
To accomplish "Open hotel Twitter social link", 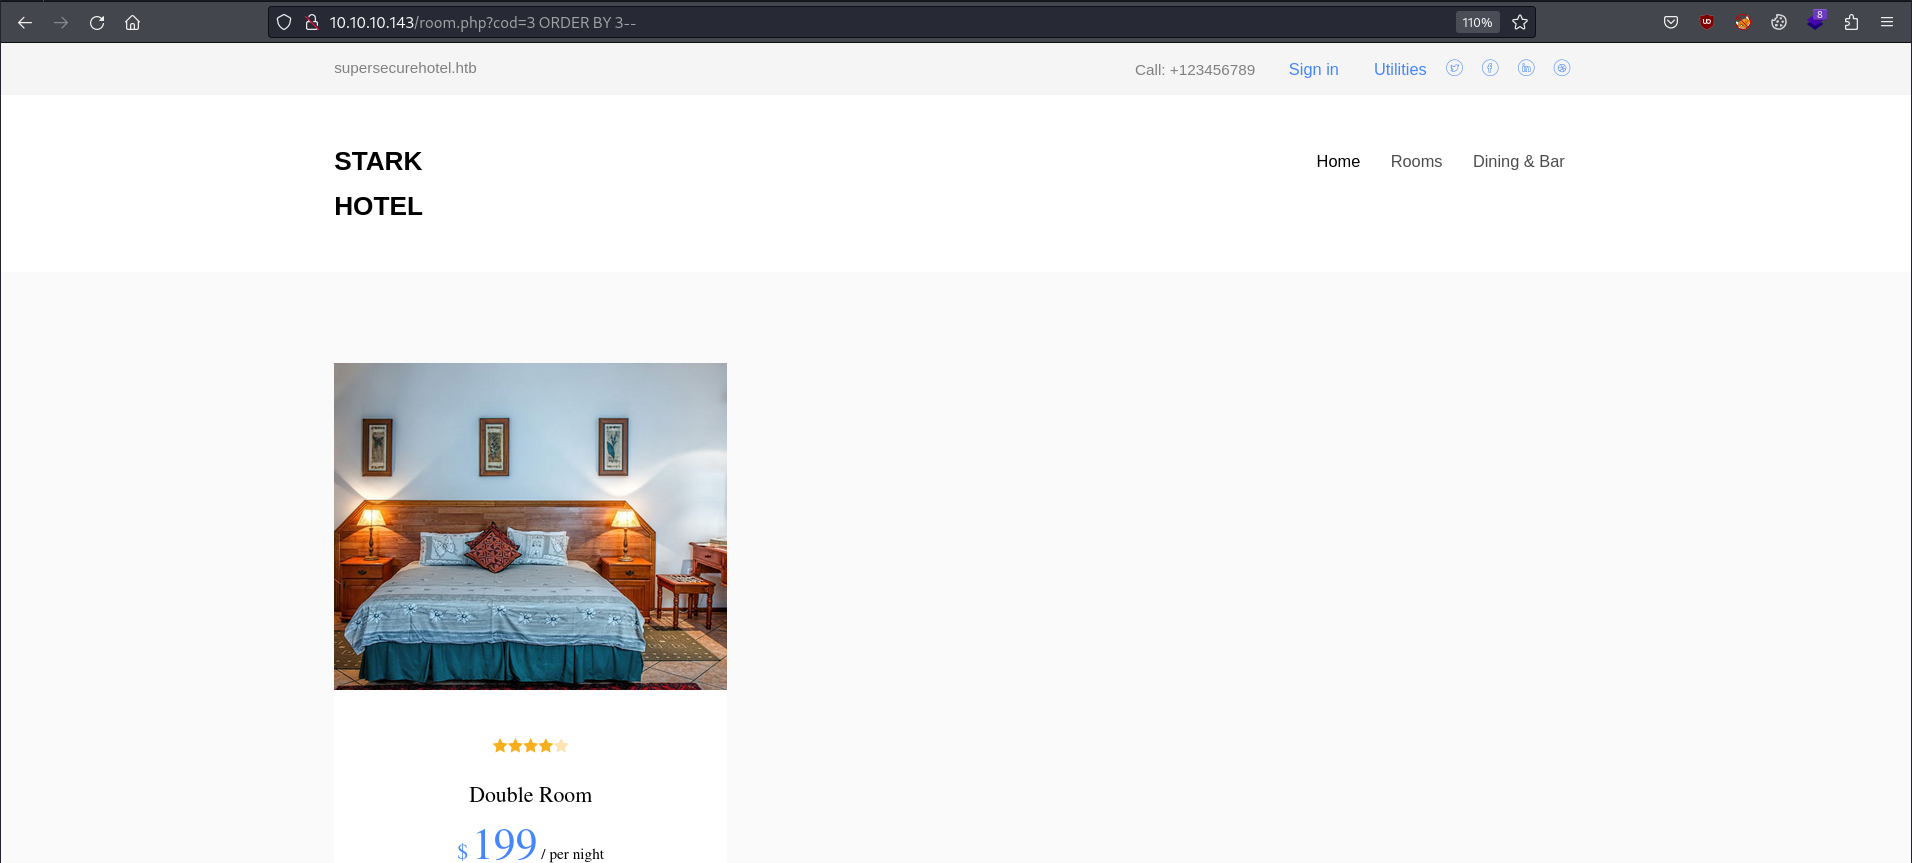I will [x=1454, y=68].
